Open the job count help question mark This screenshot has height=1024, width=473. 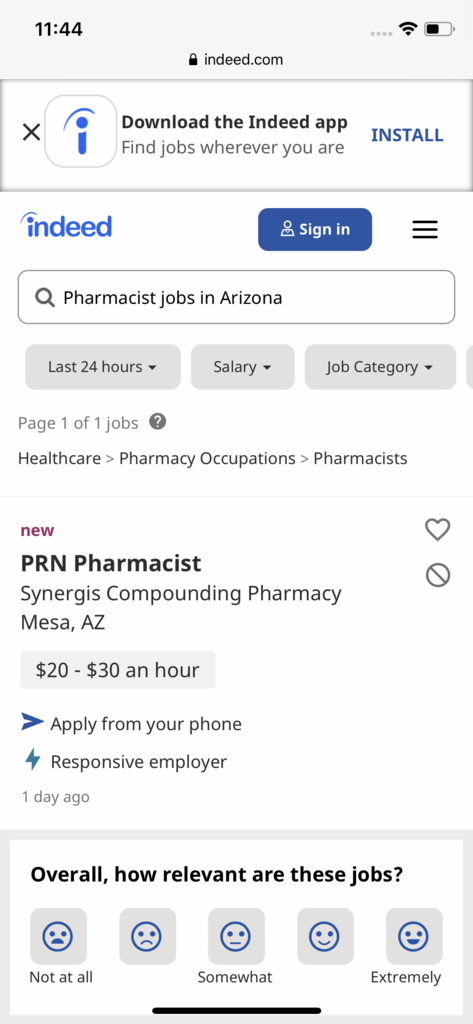157,422
